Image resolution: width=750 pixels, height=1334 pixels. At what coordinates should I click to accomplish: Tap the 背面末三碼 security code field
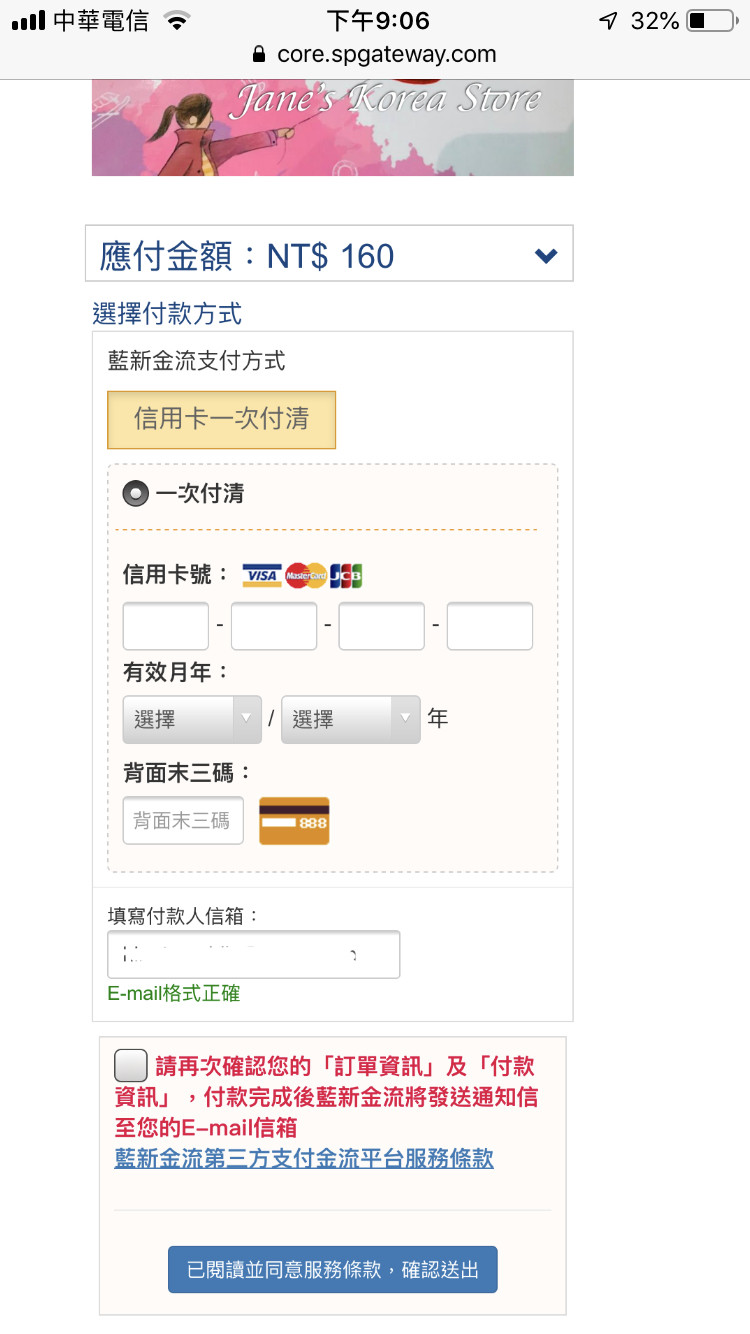[183, 821]
